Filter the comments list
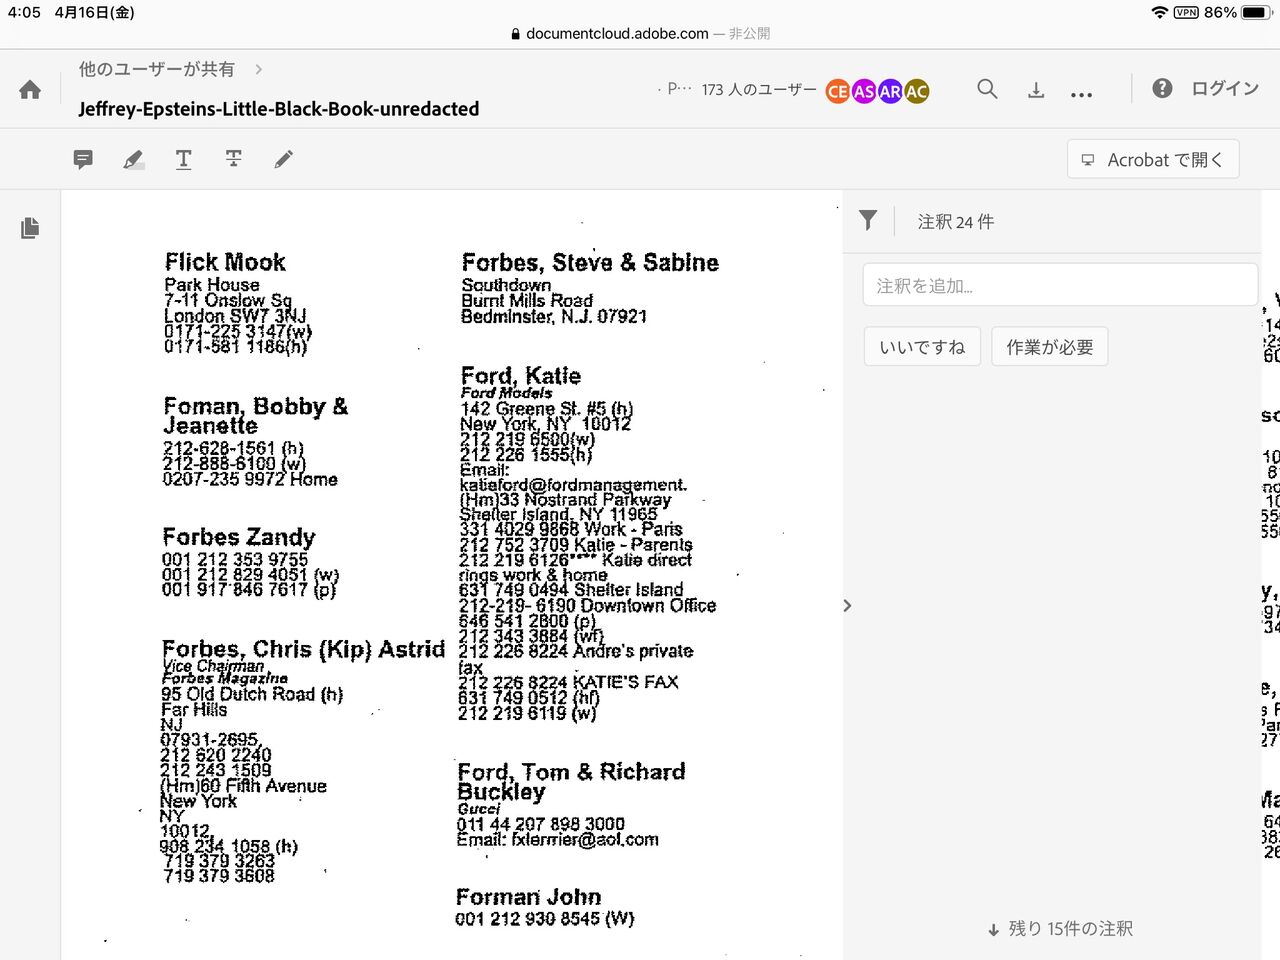 click(x=868, y=221)
